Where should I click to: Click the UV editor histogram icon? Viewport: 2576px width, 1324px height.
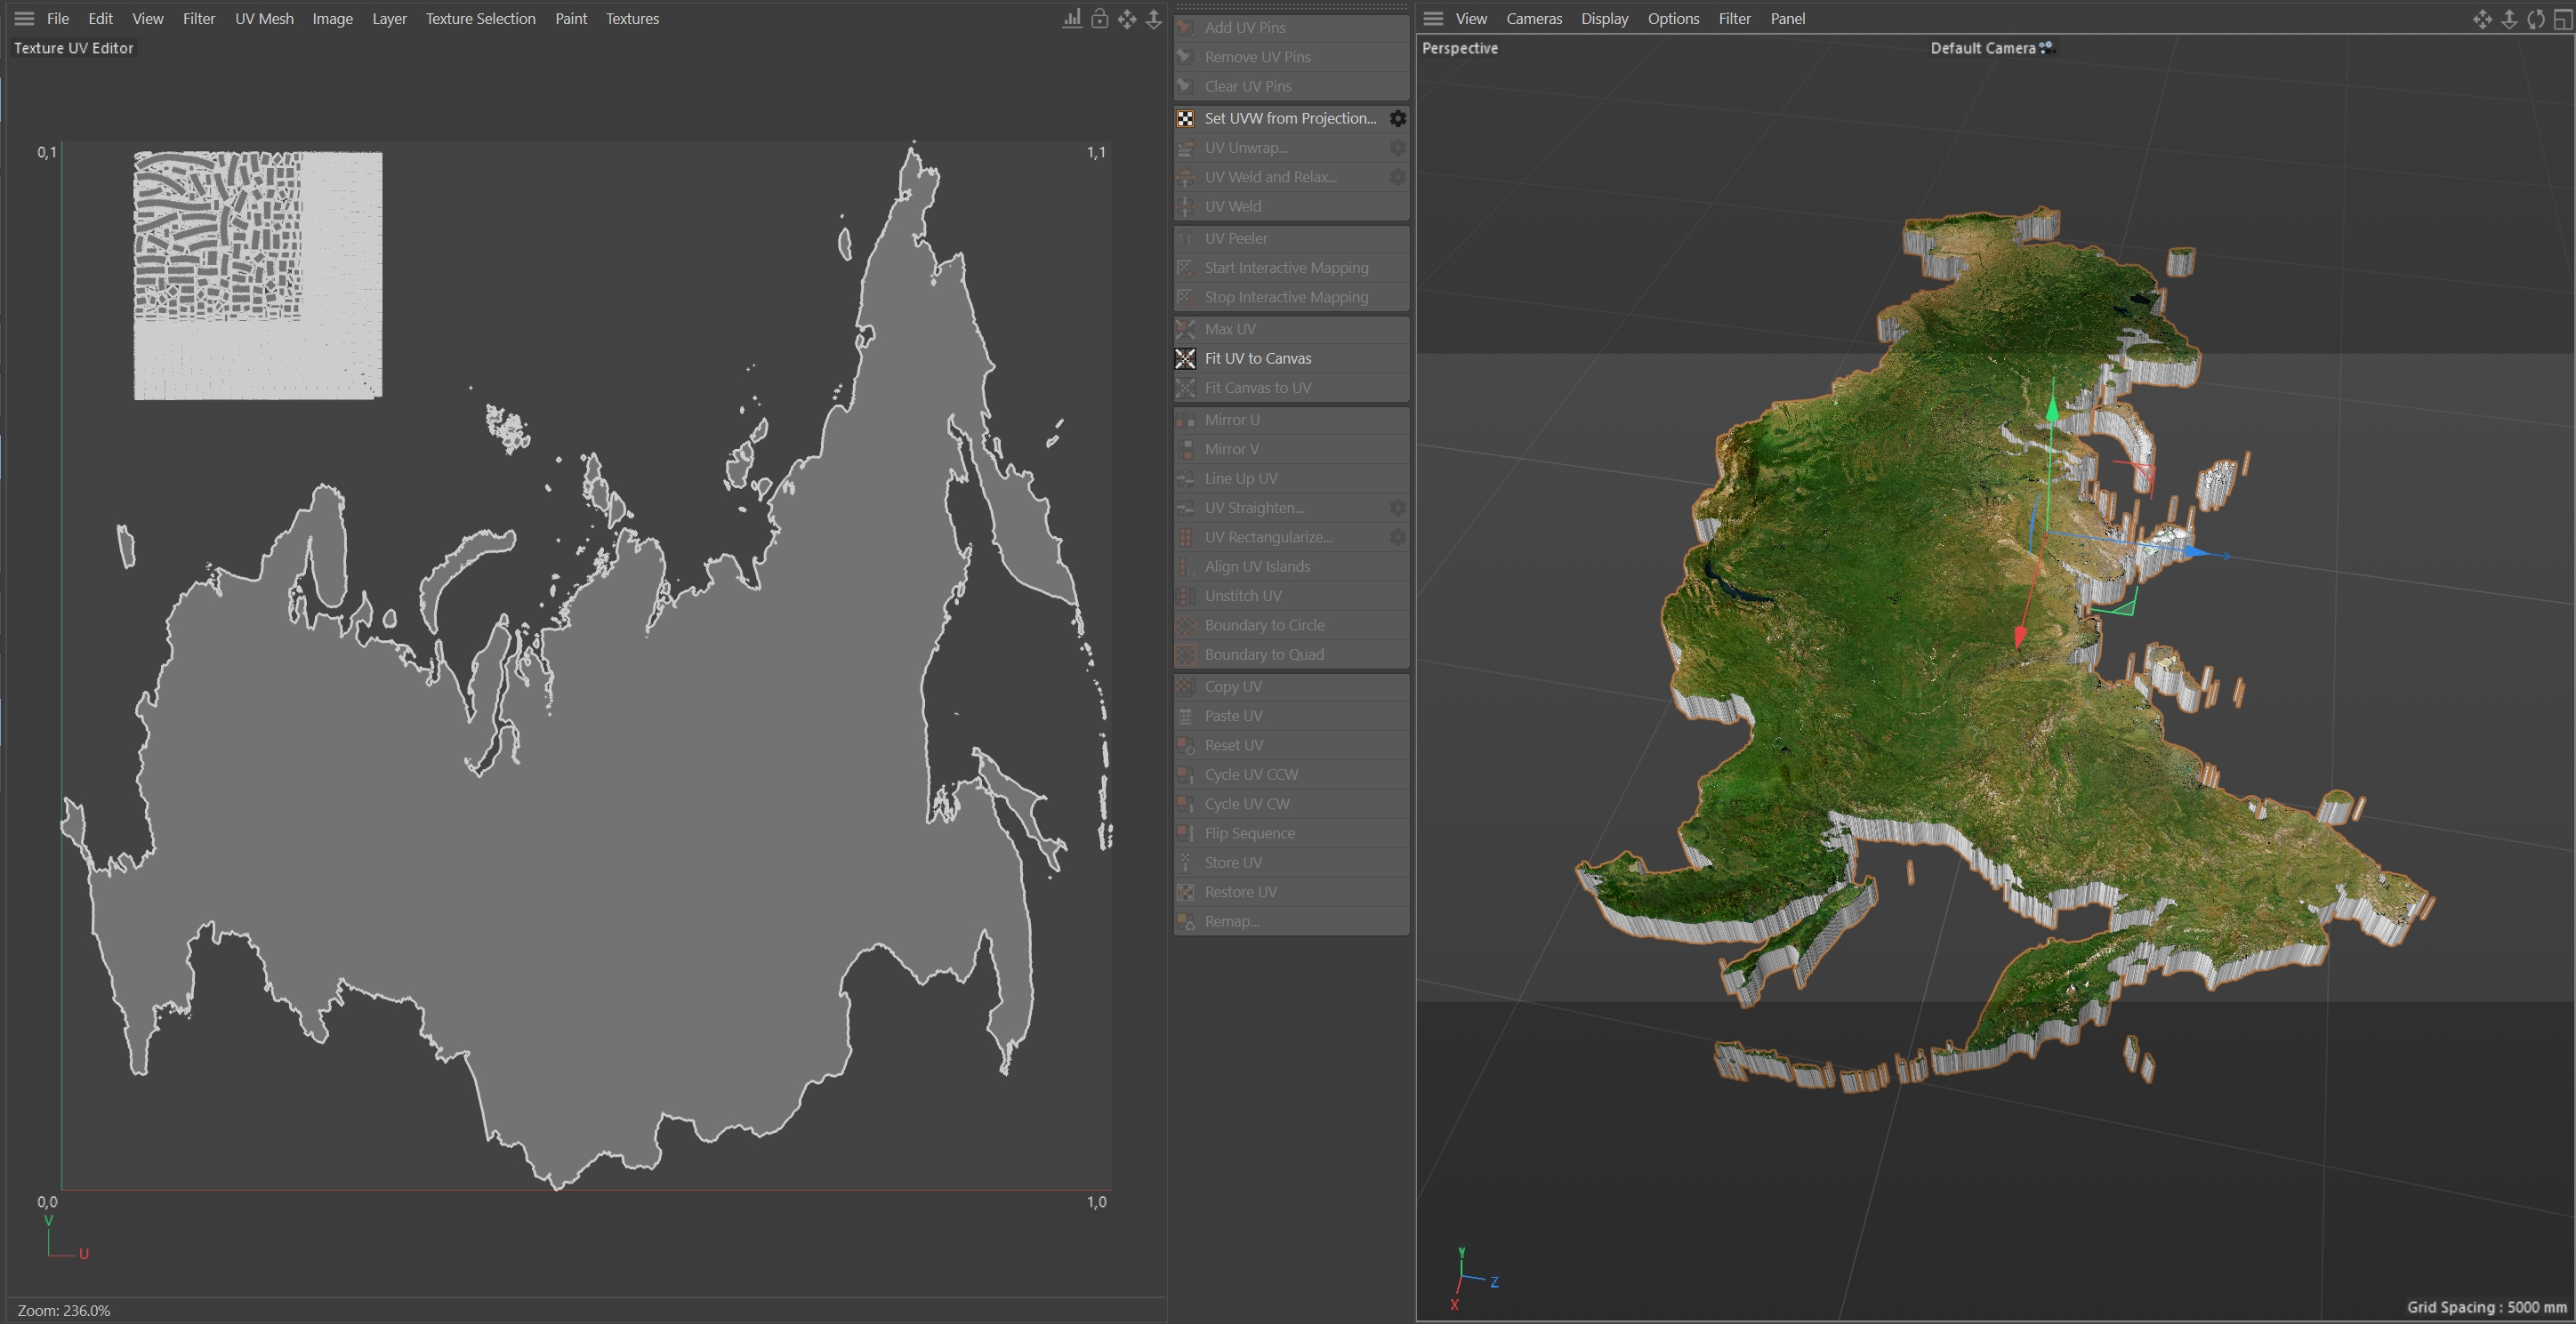pyautogui.click(x=1072, y=18)
